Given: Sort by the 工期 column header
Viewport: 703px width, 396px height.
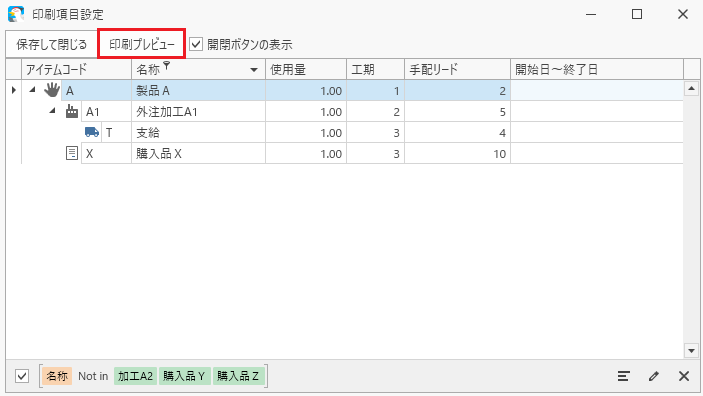Looking at the screenshot, I should coord(375,70).
